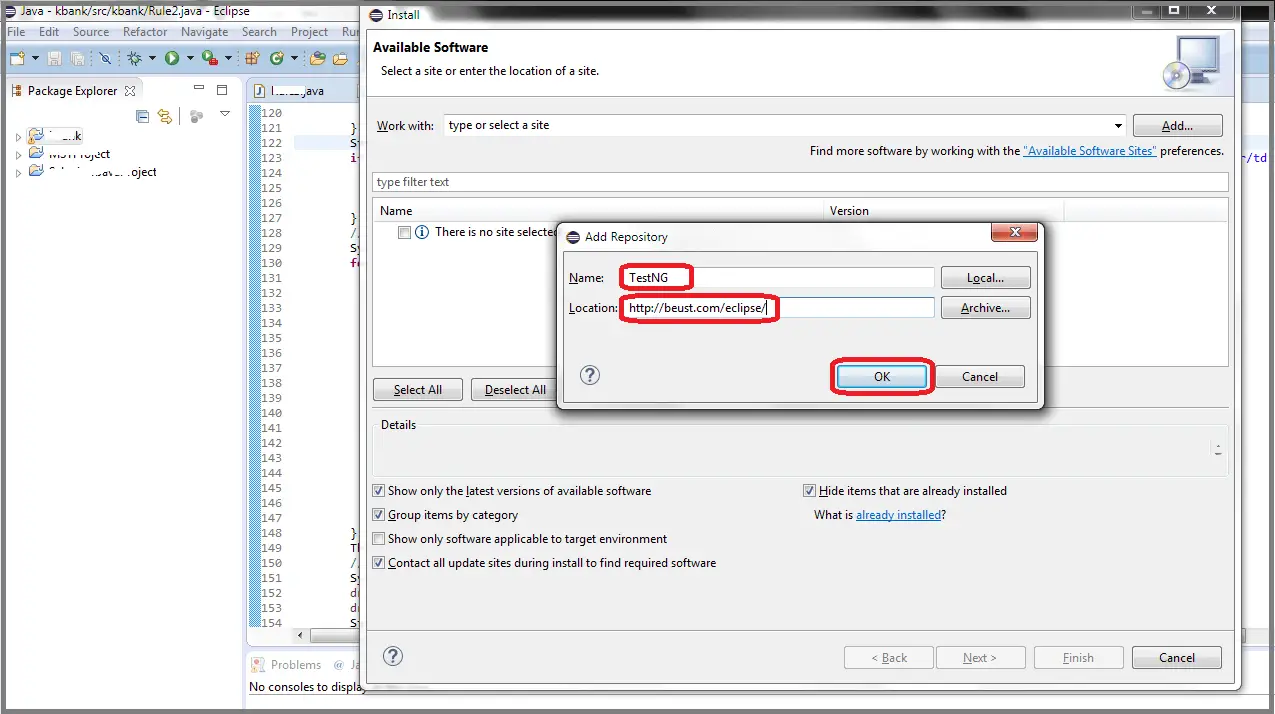This screenshot has width=1275, height=714.
Task: Click the Open Task folder icon in toolbar
Action: tap(340, 58)
